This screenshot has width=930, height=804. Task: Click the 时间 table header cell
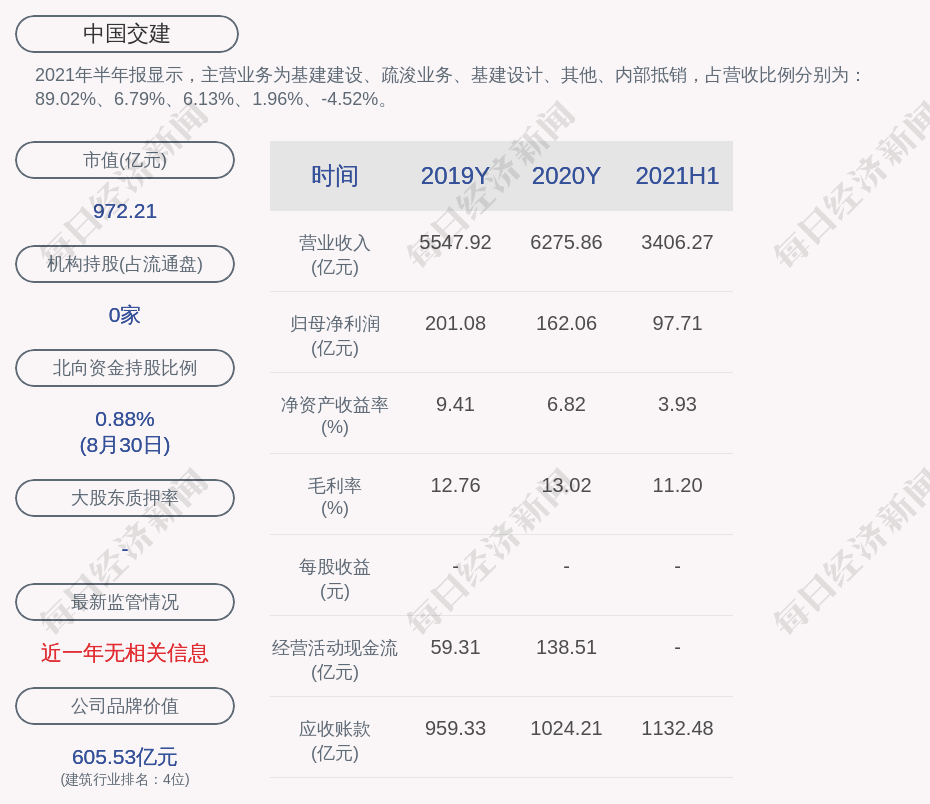tap(334, 176)
